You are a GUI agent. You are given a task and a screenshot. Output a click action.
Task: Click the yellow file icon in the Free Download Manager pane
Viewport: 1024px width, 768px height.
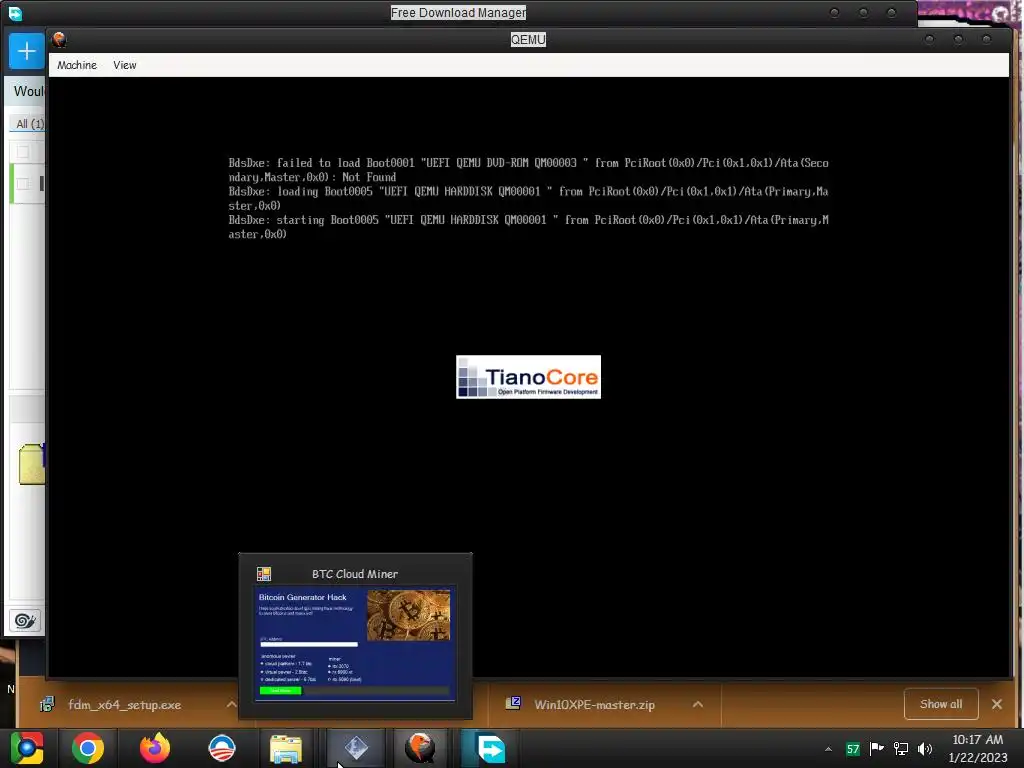[x=32, y=464]
